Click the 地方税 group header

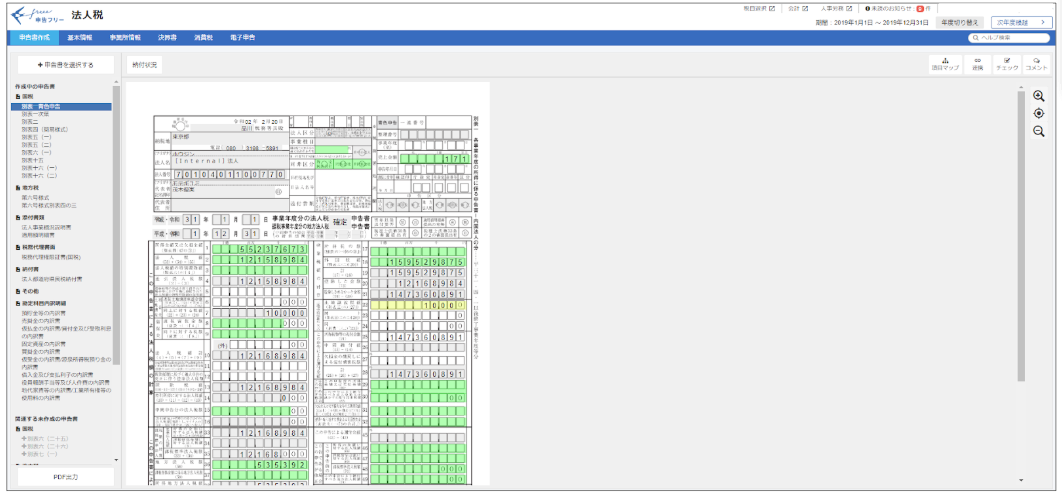coord(27,186)
